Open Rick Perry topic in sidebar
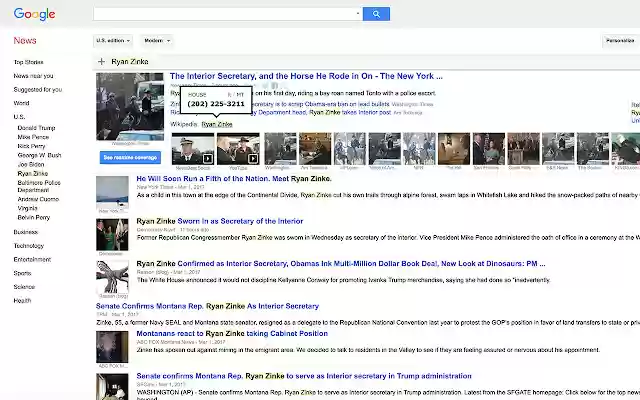 click(x=31, y=146)
